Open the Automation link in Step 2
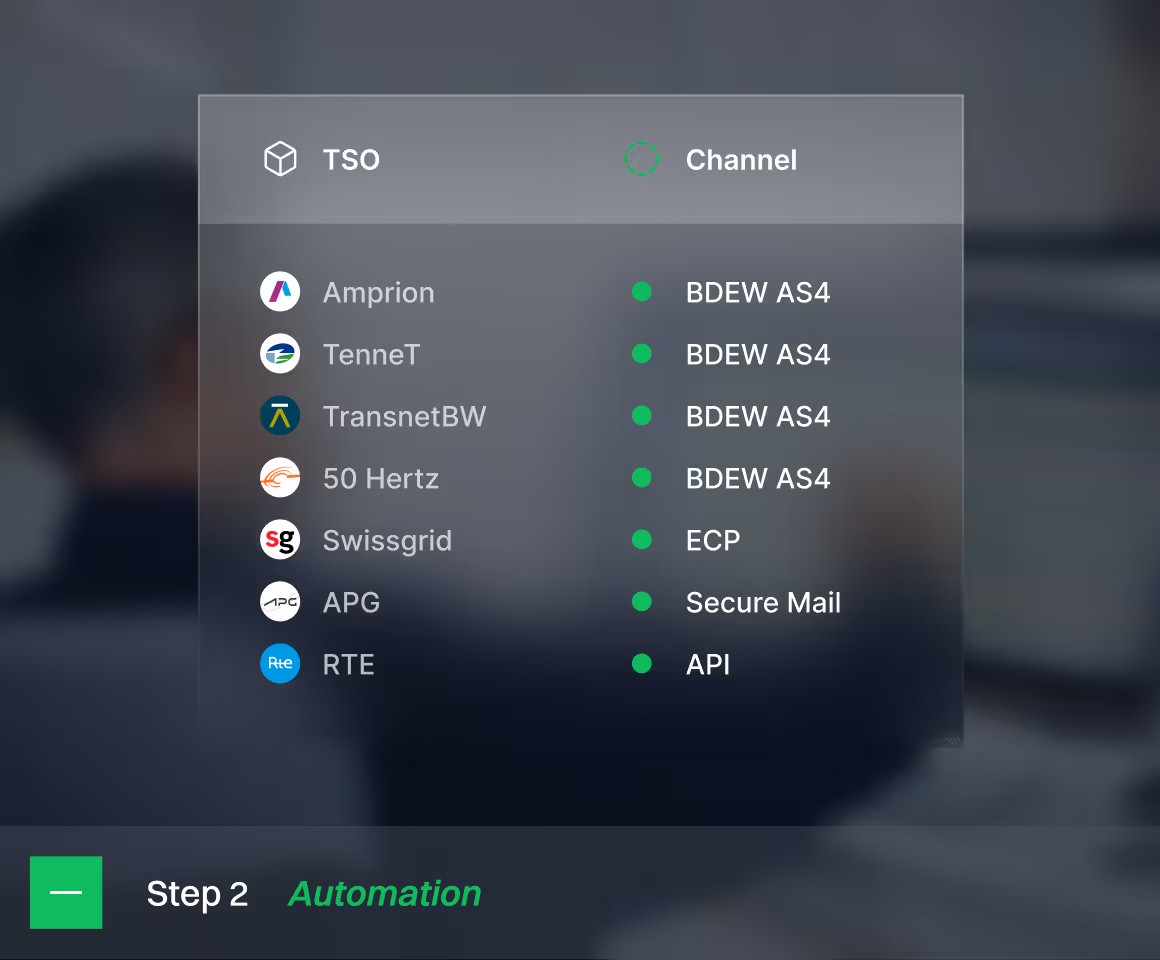Screen dimensions: 1160x960 384,893
